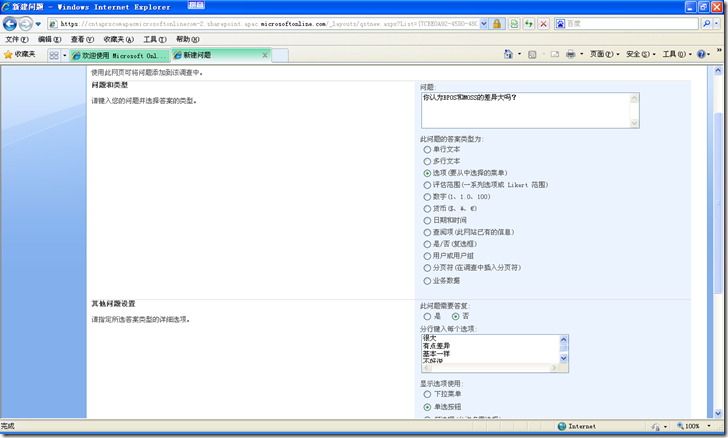
Task: Click the printer icon
Action: 571,54
